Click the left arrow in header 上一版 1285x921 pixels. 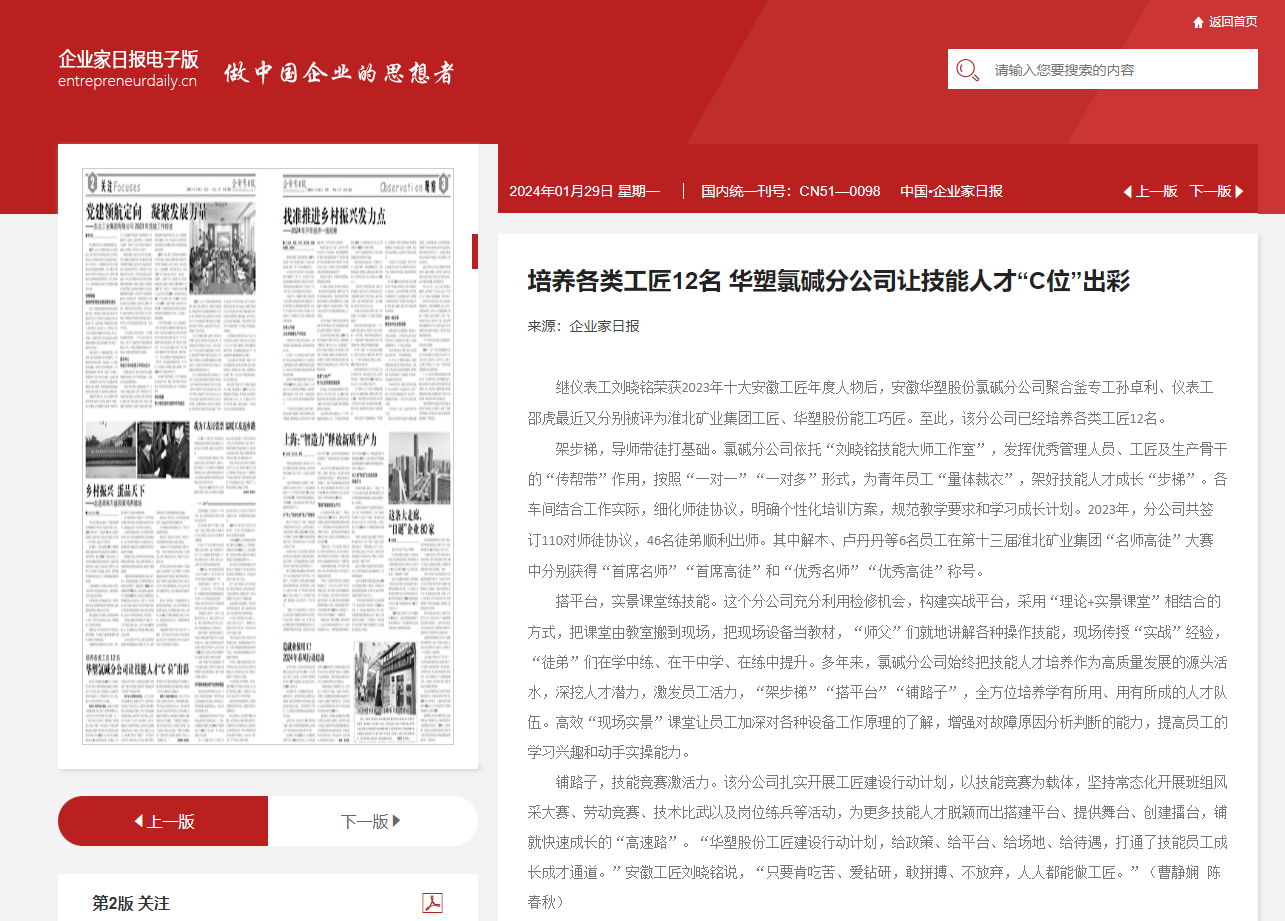point(1127,191)
